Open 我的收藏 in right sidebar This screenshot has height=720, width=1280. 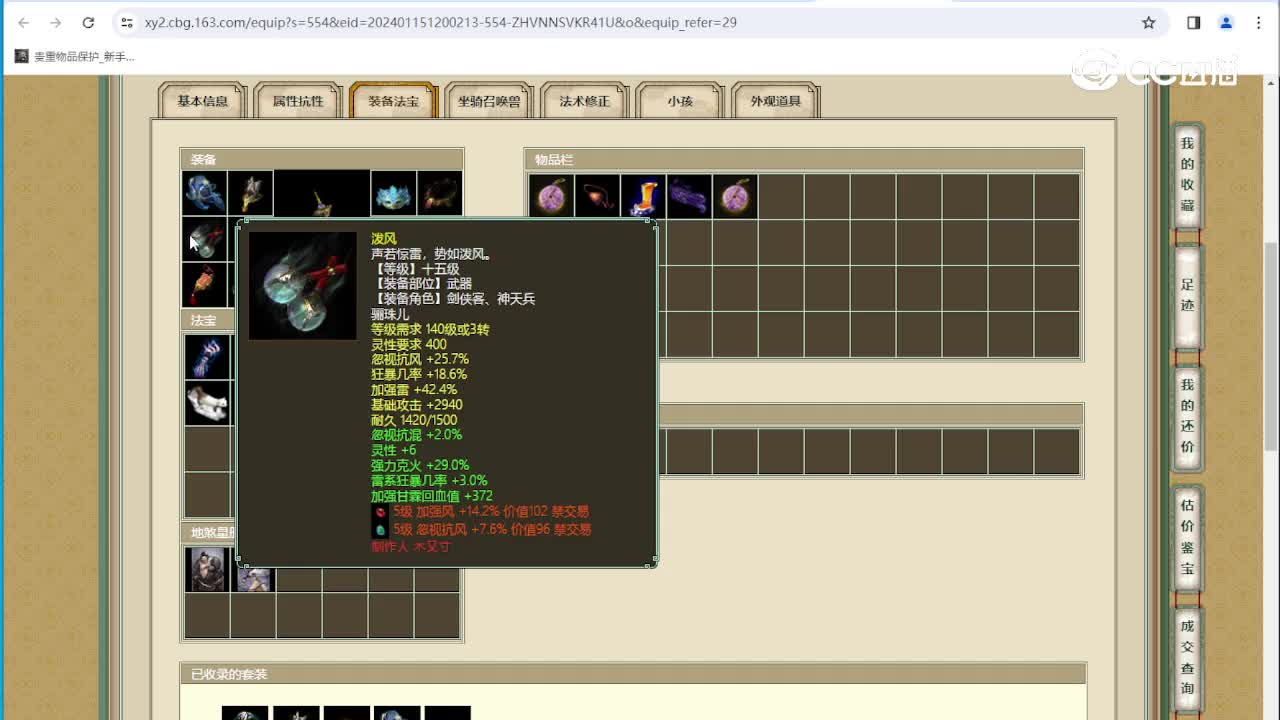coord(1187,175)
